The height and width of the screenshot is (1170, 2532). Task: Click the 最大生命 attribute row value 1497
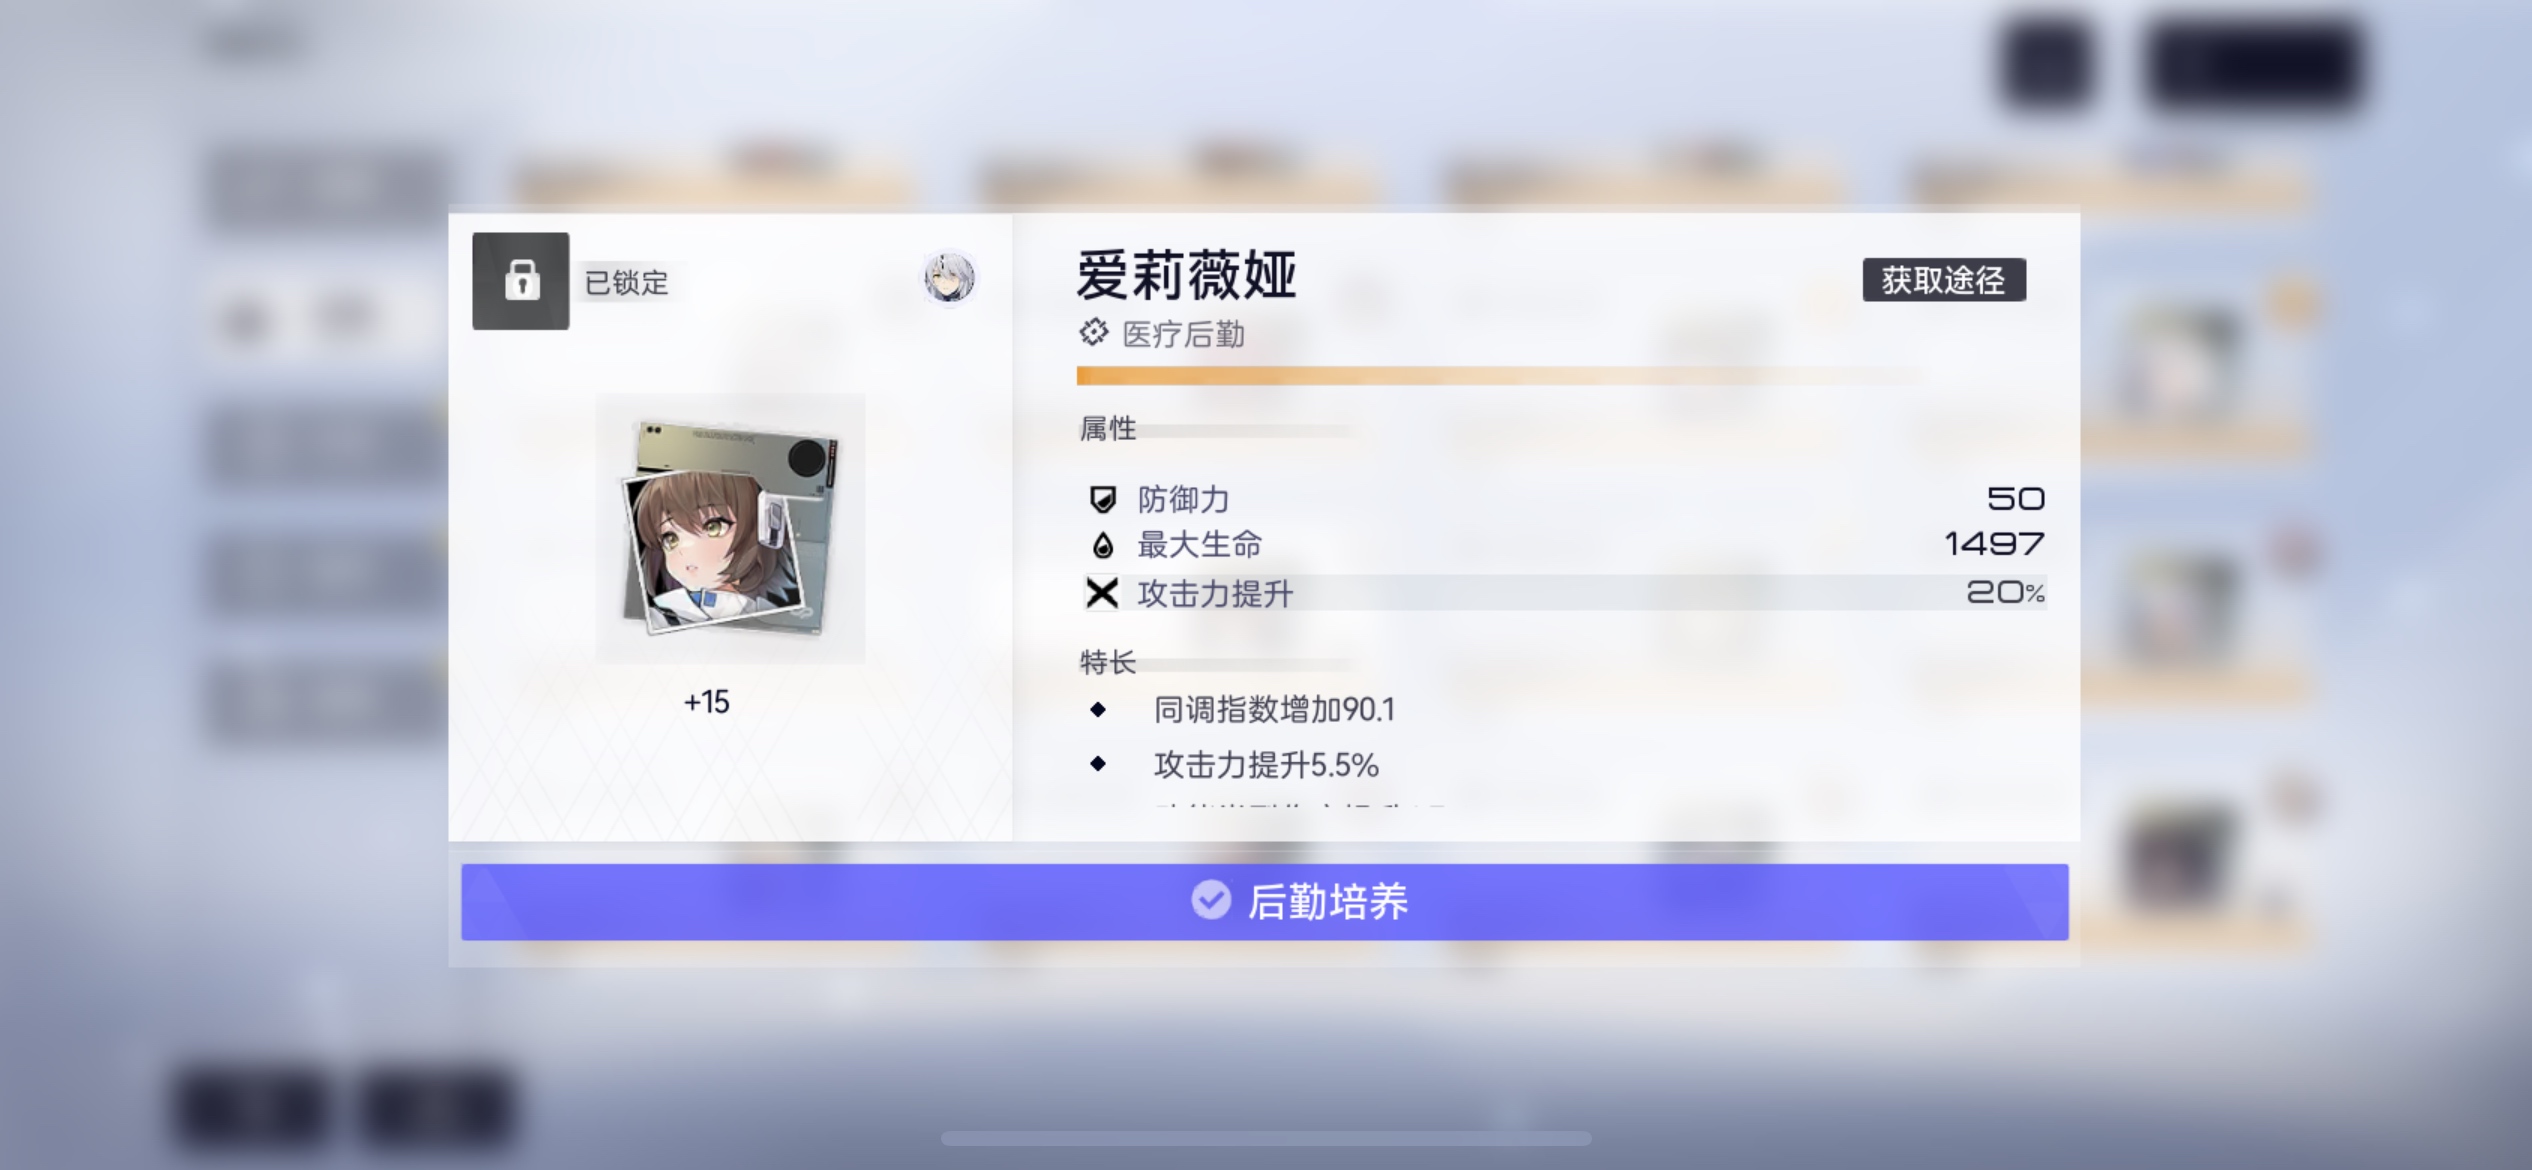[1994, 543]
